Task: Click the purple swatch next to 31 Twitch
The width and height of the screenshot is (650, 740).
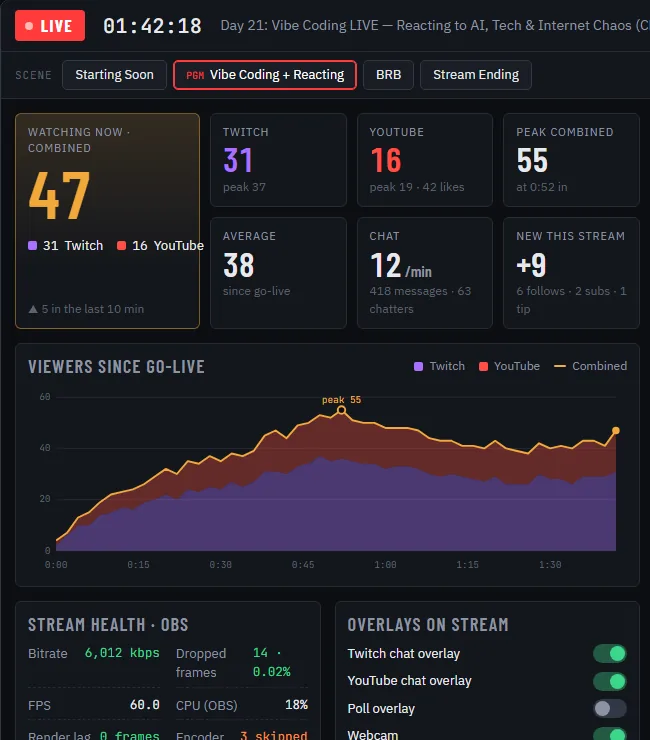Action: (33, 245)
